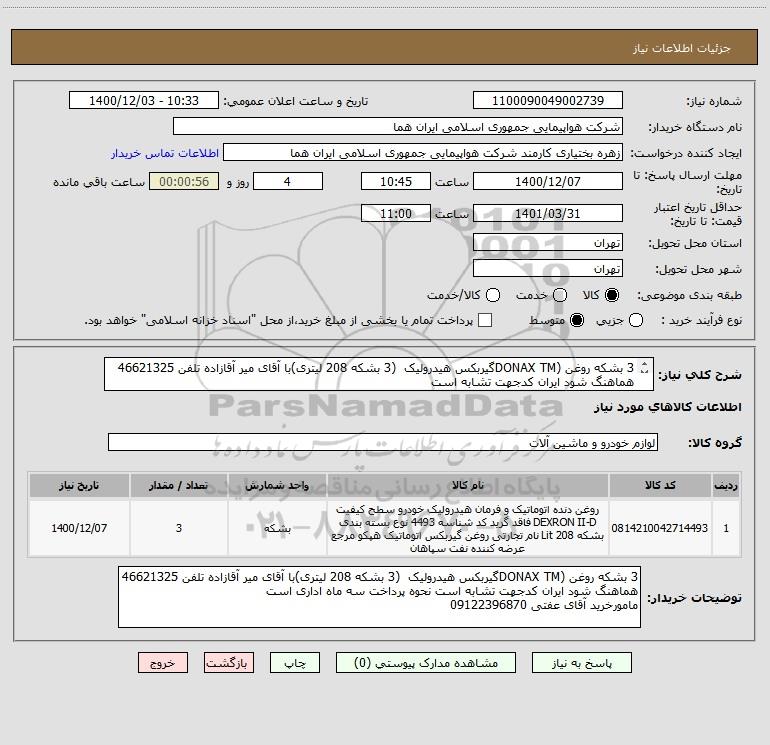Click the بازگشت back button
The height and width of the screenshot is (745, 770).
tap(229, 663)
